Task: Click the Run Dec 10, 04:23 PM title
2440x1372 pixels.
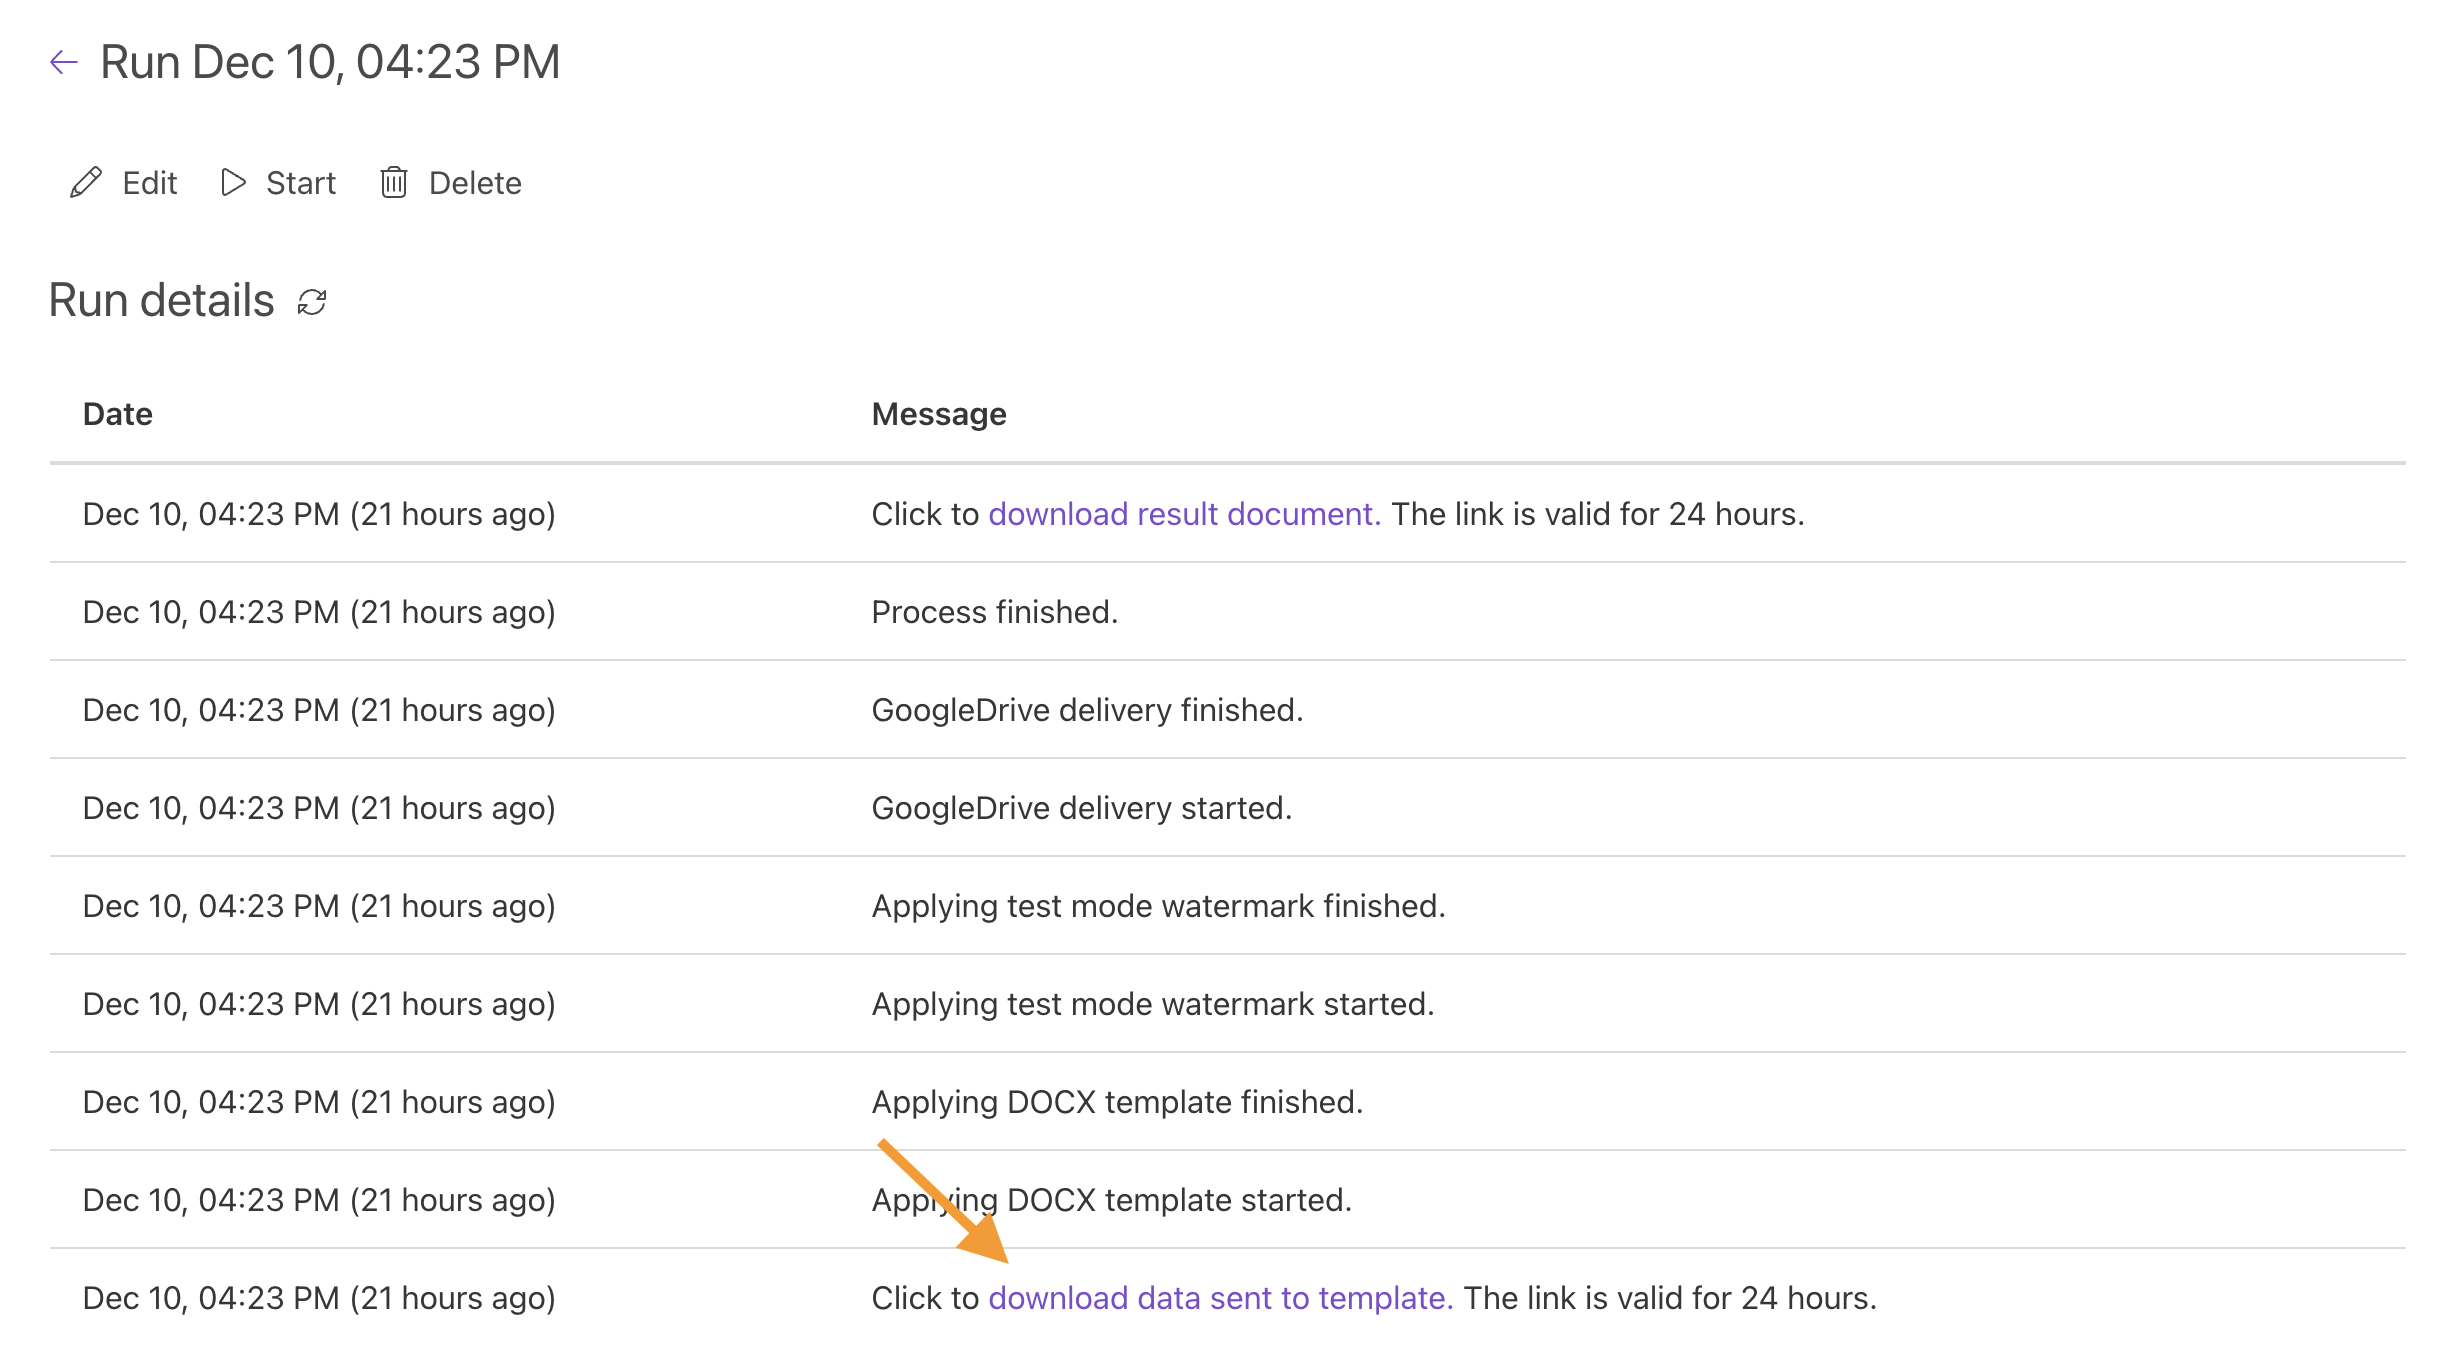Action: [330, 62]
